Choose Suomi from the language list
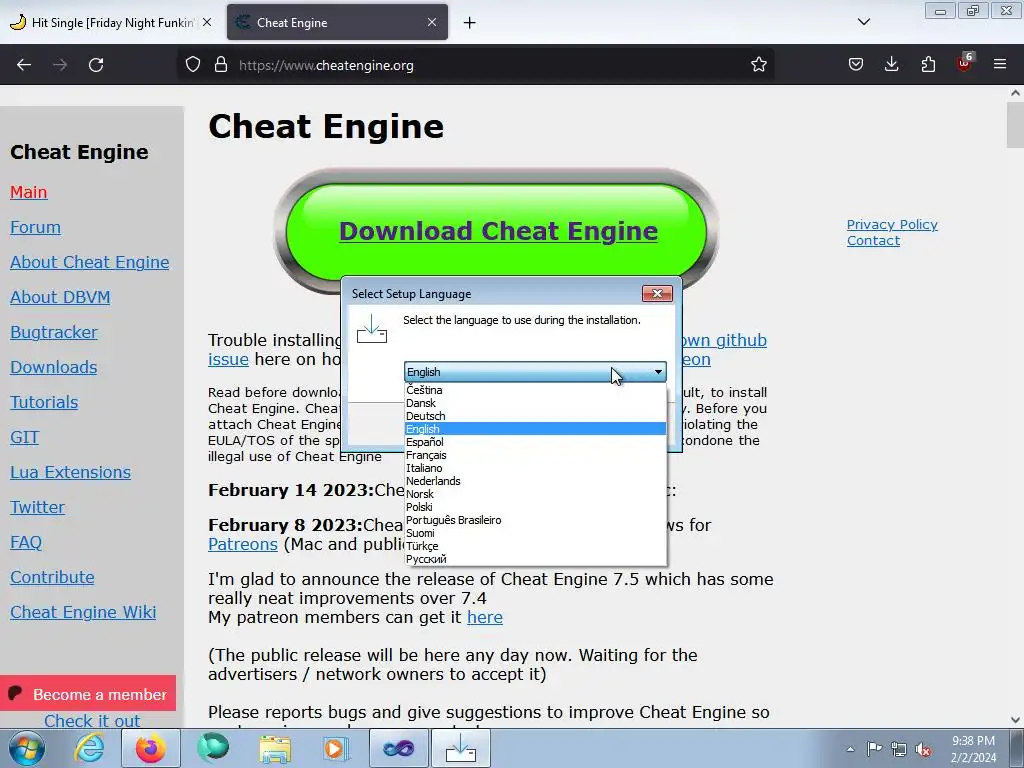The image size is (1024, 768). pyautogui.click(x=536, y=534)
